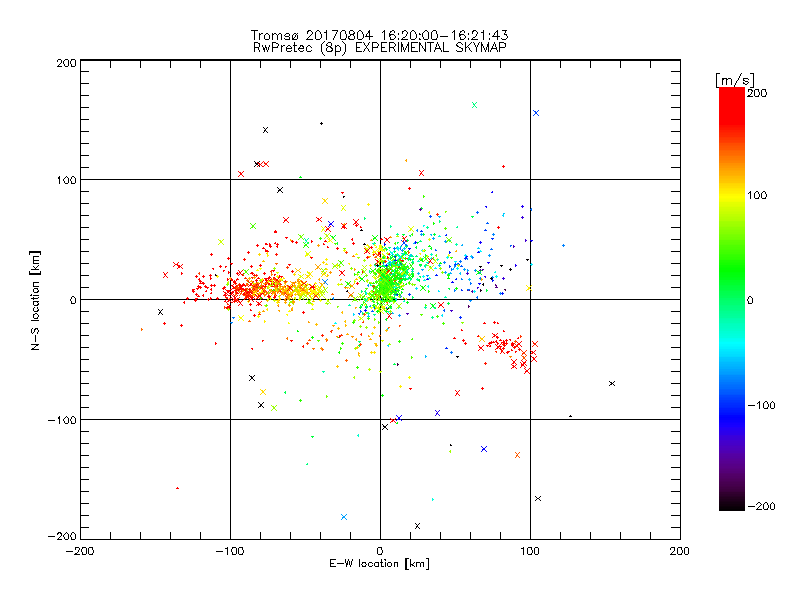Image resolution: width=800 pixels, height=600 pixels.
Task: Click the y-axis tick label "200" at top
Action: (66, 63)
